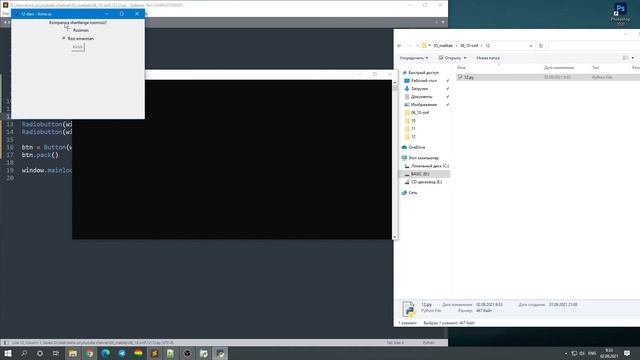Open the tab list dropdown in Sublime Text
The width and height of the screenshot is (640, 360).
pyautogui.click(x=443, y=22)
